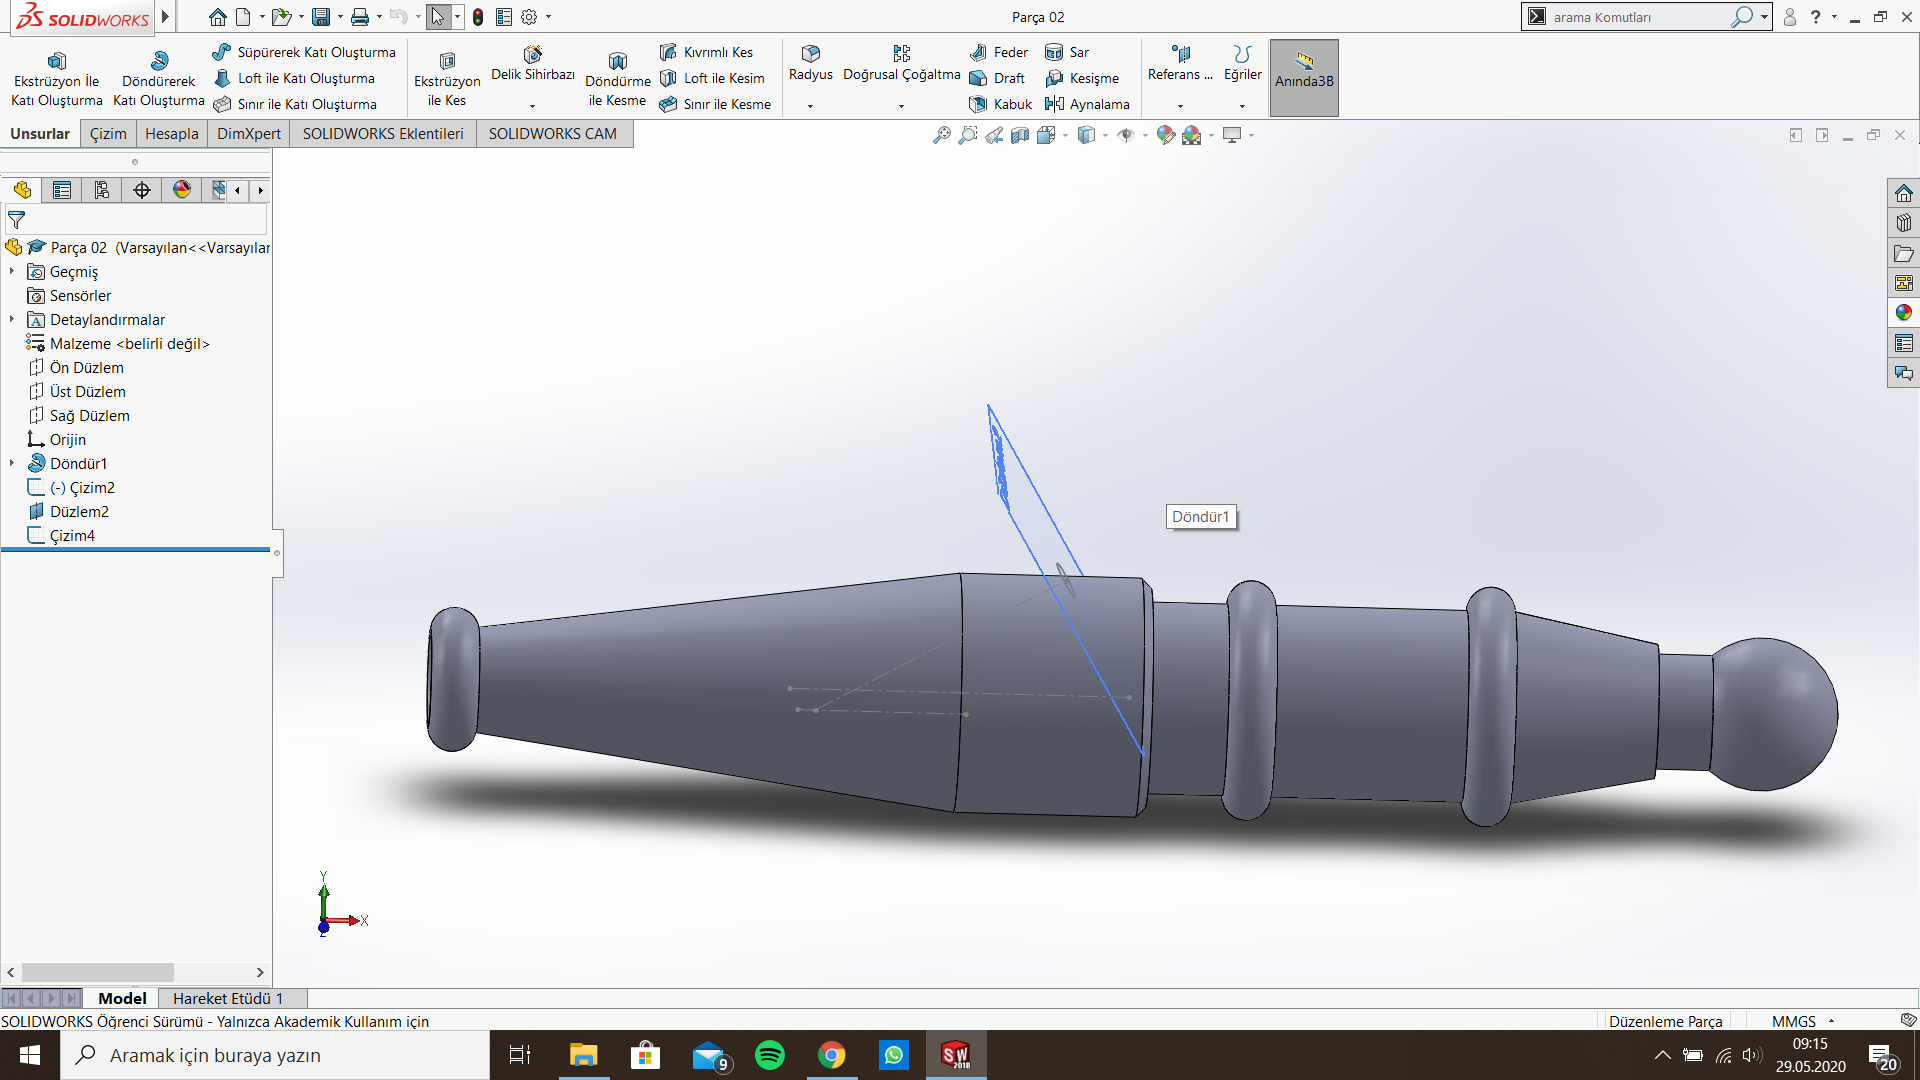This screenshot has height=1080, width=1920.
Task: Expand the Detaylandırmalar folder
Action: coord(12,319)
